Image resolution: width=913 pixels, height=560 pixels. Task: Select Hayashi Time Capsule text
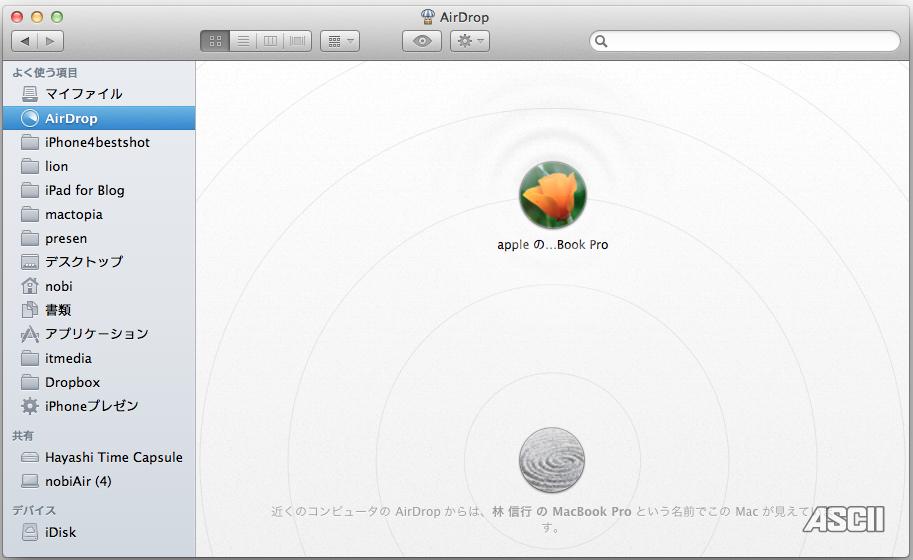(x=114, y=458)
